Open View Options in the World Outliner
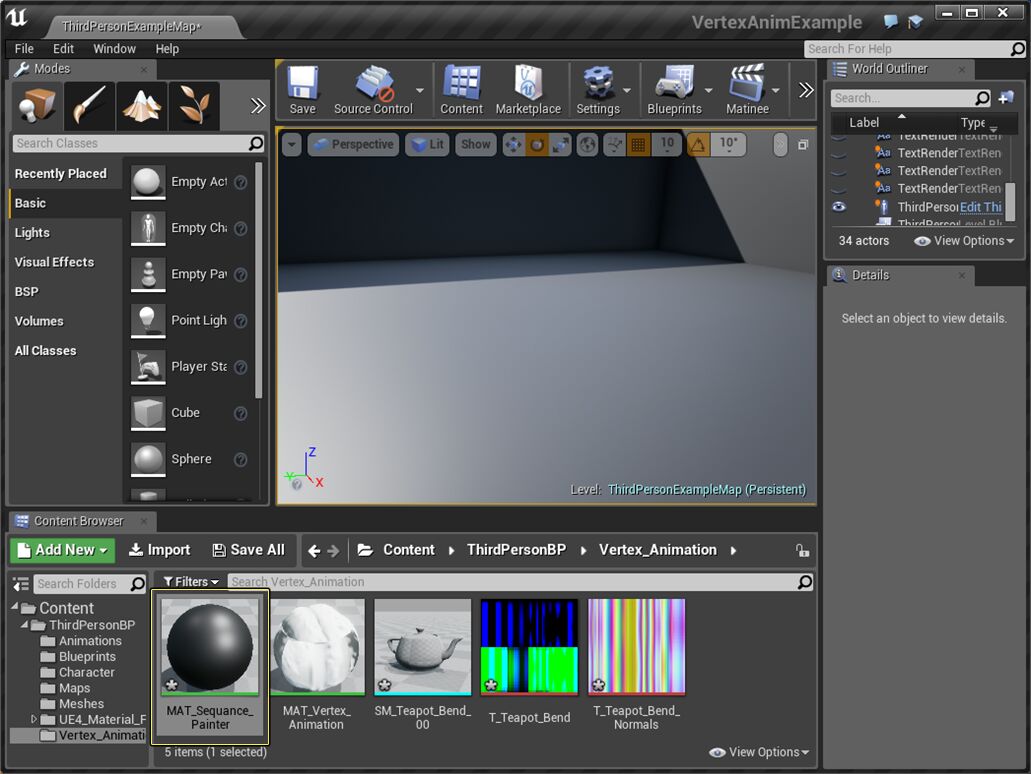The width and height of the screenshot is (1031, 774). point(963,240)
